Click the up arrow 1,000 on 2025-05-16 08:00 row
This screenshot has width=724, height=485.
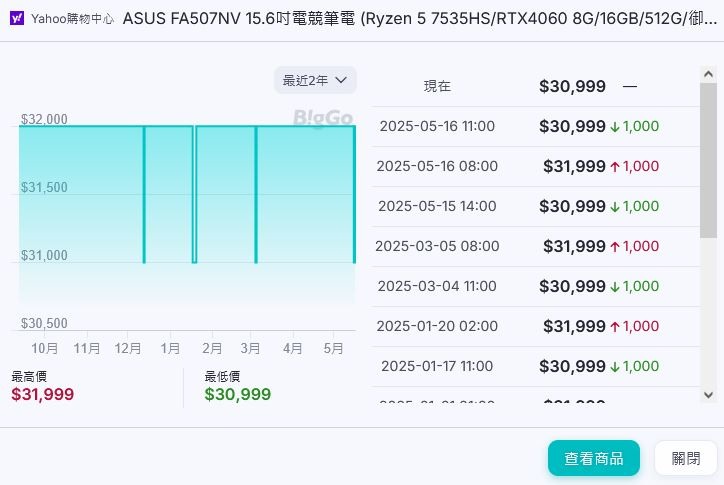[634, 167]
